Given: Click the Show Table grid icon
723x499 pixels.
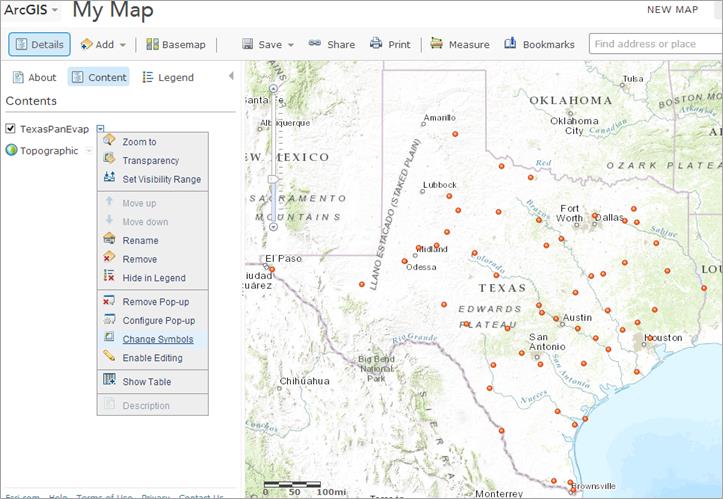Looking at the screenshot, I should point(110,381).
